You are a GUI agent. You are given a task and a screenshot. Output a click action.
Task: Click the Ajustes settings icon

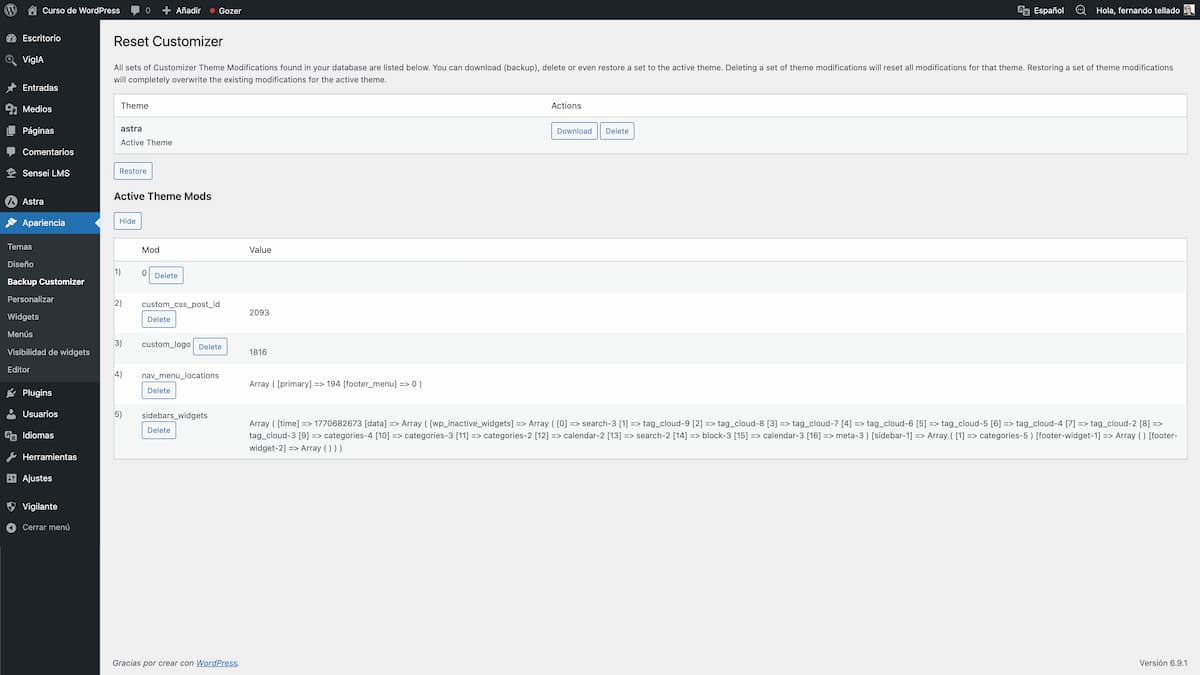tap(11, 478)
